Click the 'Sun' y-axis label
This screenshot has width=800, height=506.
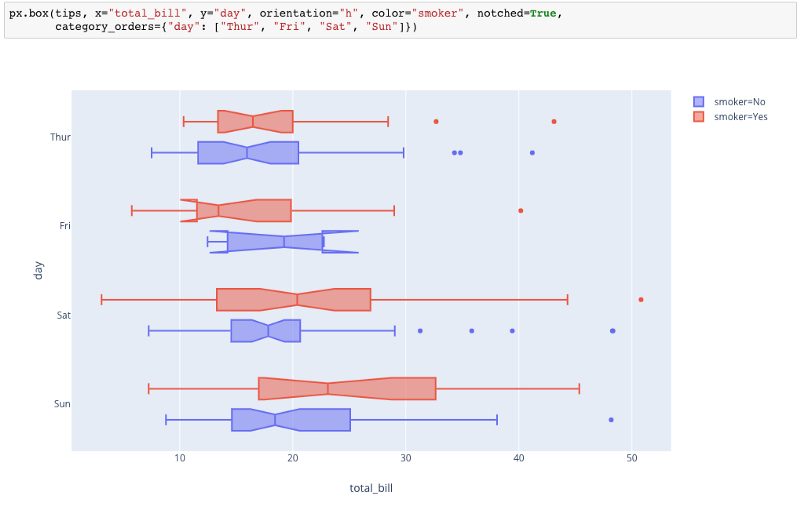click(x=62, y=403)
